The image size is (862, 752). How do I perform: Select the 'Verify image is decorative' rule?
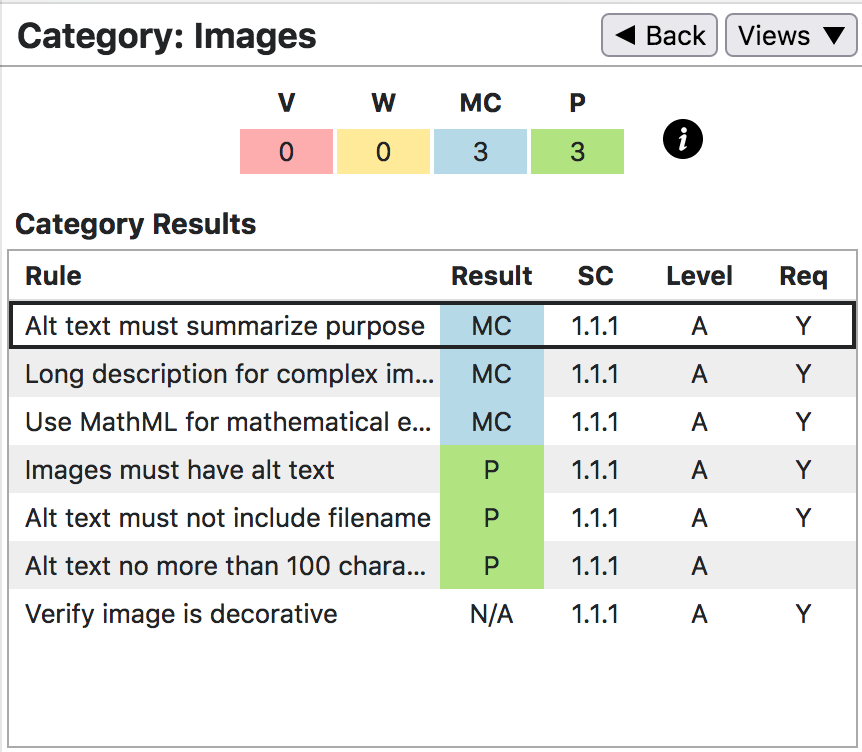(x=181, y=614)
